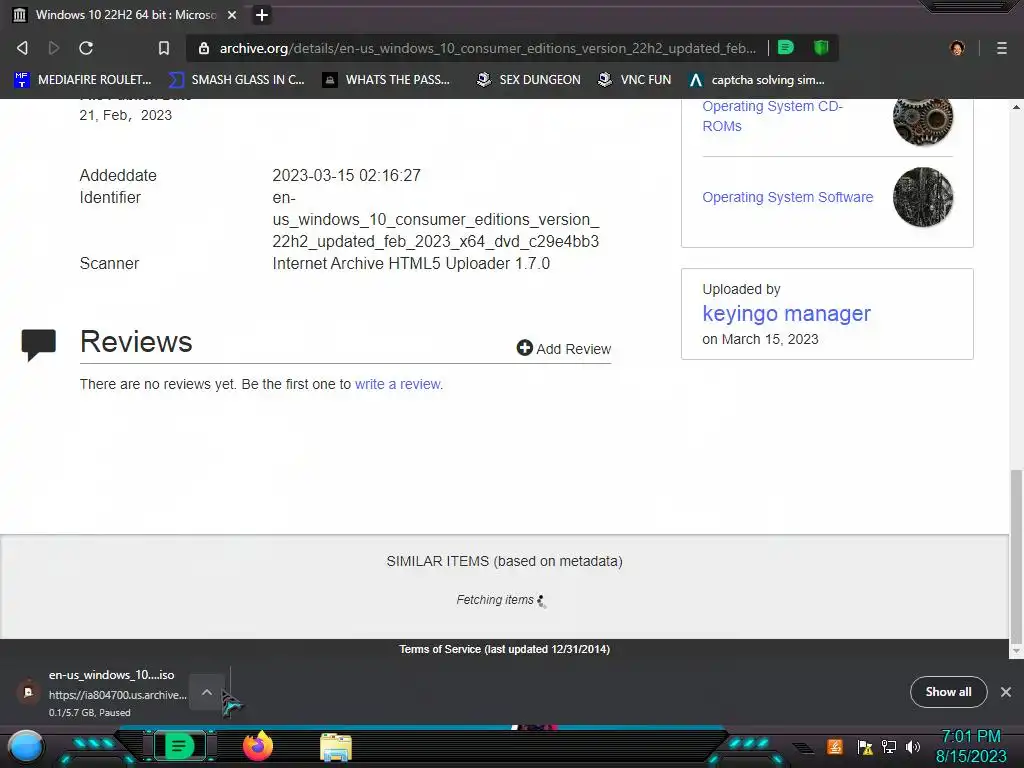Click the Reviews speech bubble icon
1024x768 pixels.
(x=39, y=344)
